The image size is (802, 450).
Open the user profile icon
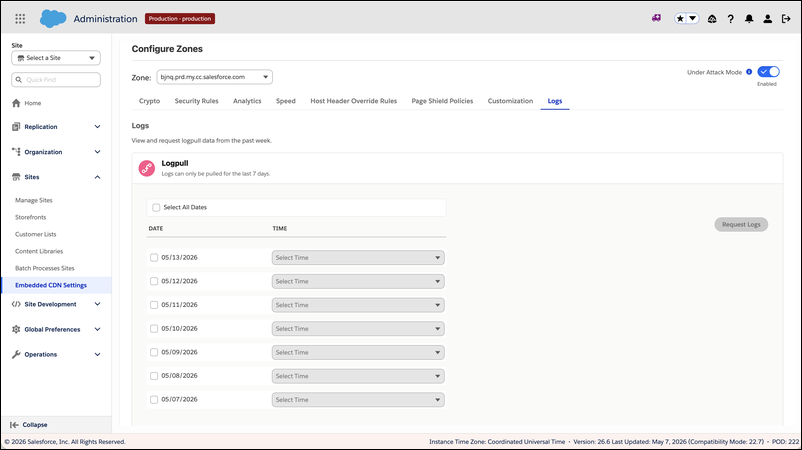pos(767,19)
